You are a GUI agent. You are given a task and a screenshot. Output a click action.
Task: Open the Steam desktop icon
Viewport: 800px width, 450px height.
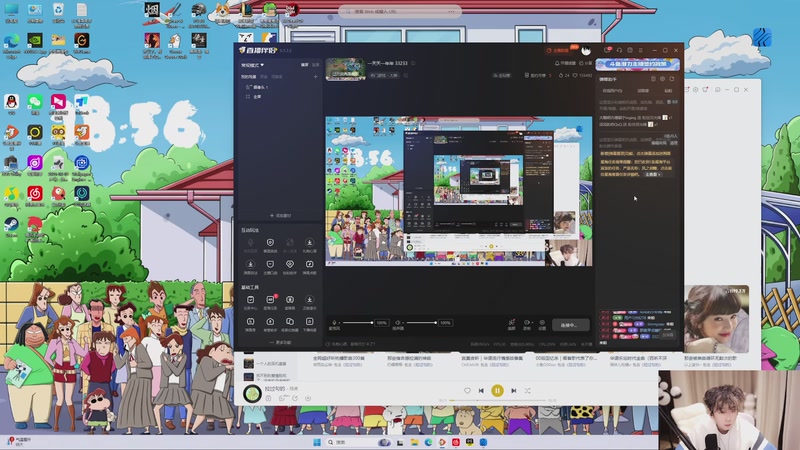click(11, 227)
